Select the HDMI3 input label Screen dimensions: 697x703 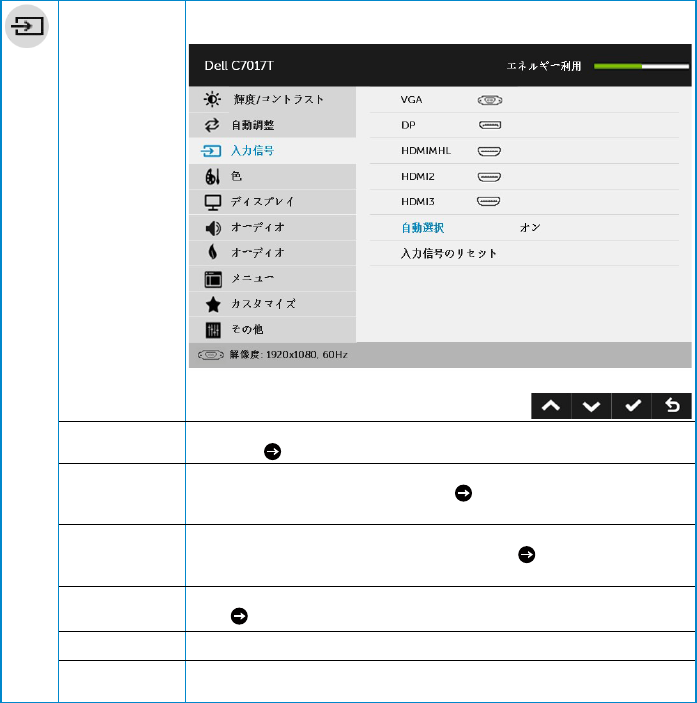pos(418,202)
